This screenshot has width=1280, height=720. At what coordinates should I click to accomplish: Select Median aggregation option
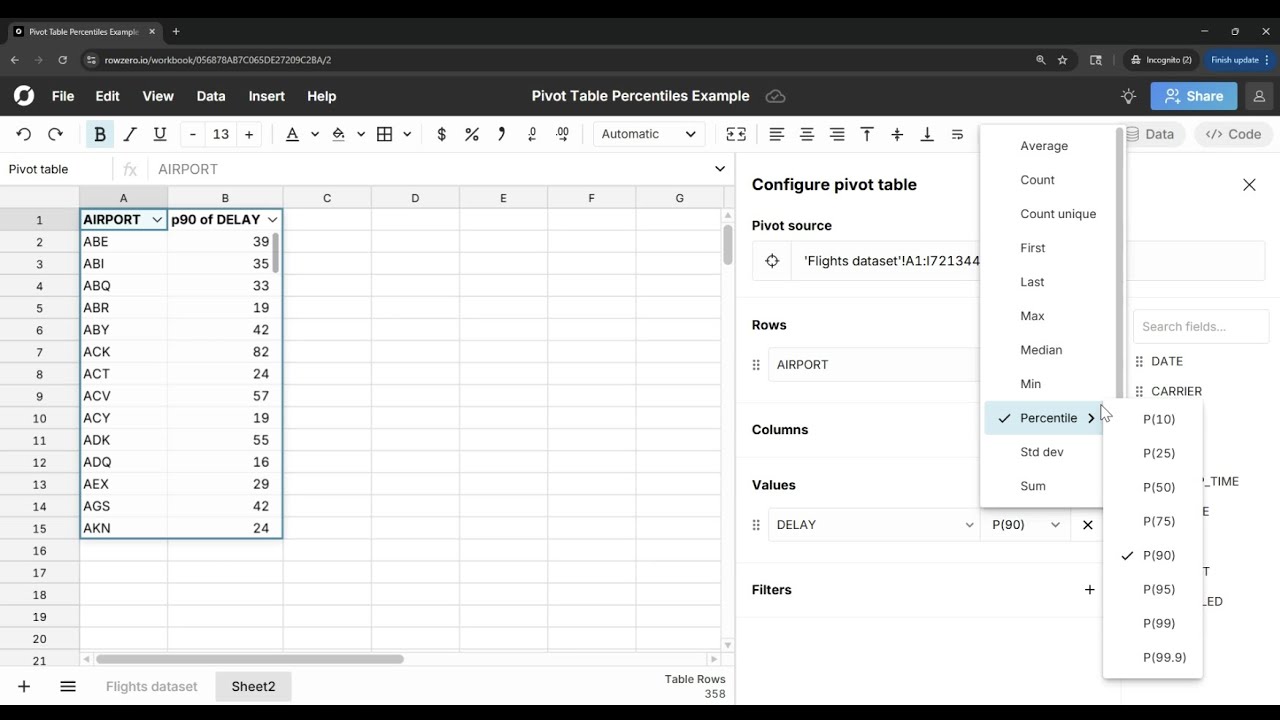[1041, 350]
